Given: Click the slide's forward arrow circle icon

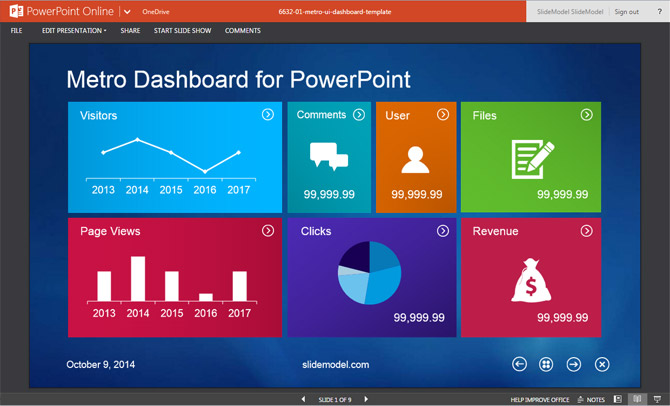Looking at the screenshot, I should (x=574, y=364).
